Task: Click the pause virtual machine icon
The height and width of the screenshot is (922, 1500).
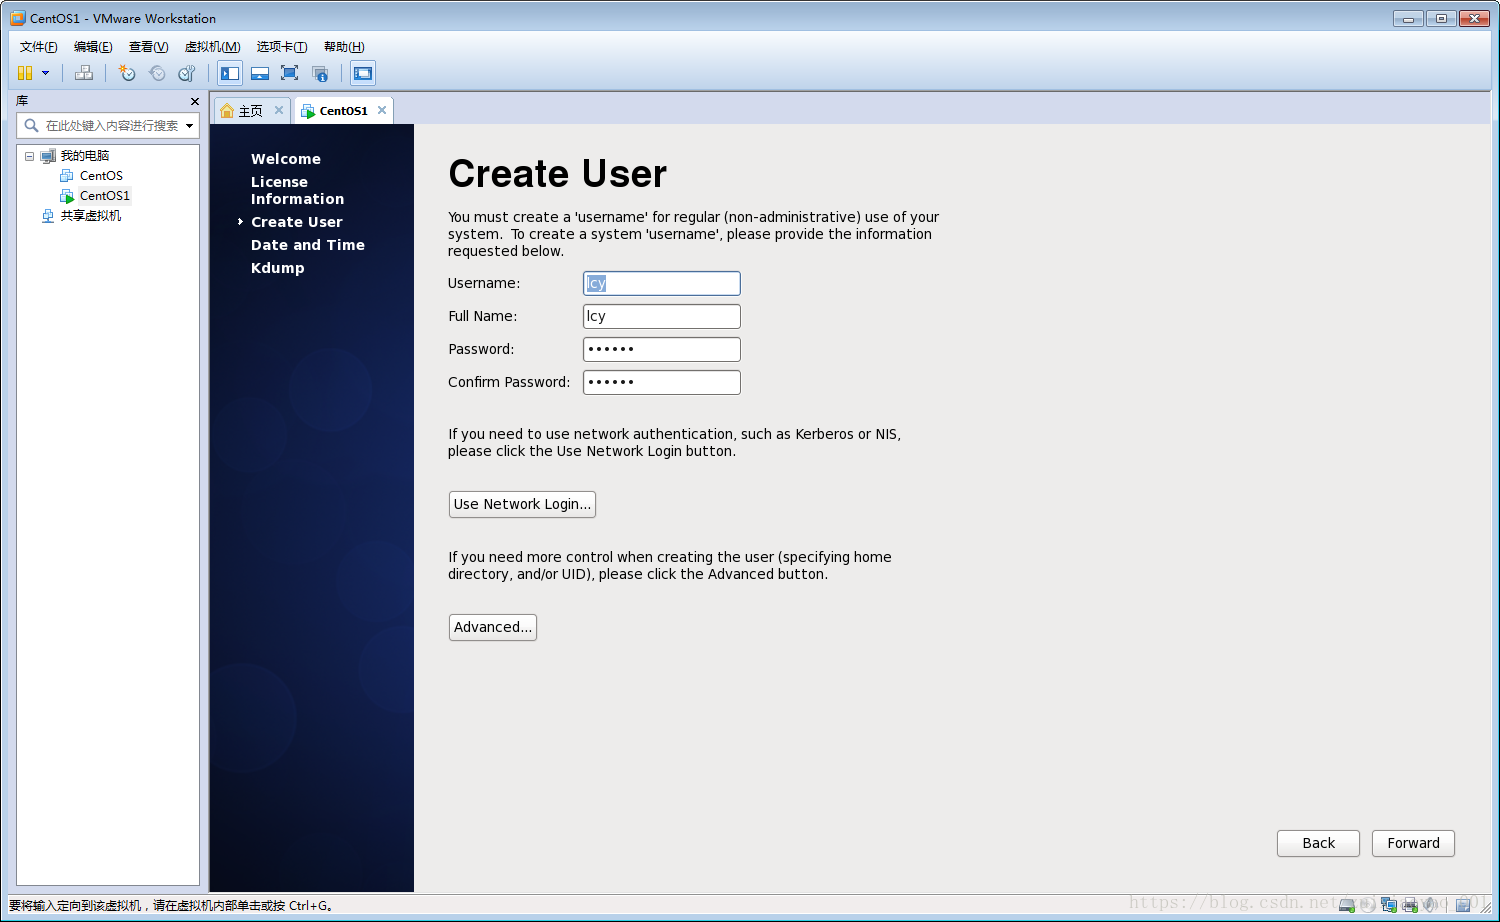Action: pyautogui.click(x=25, y=73)
